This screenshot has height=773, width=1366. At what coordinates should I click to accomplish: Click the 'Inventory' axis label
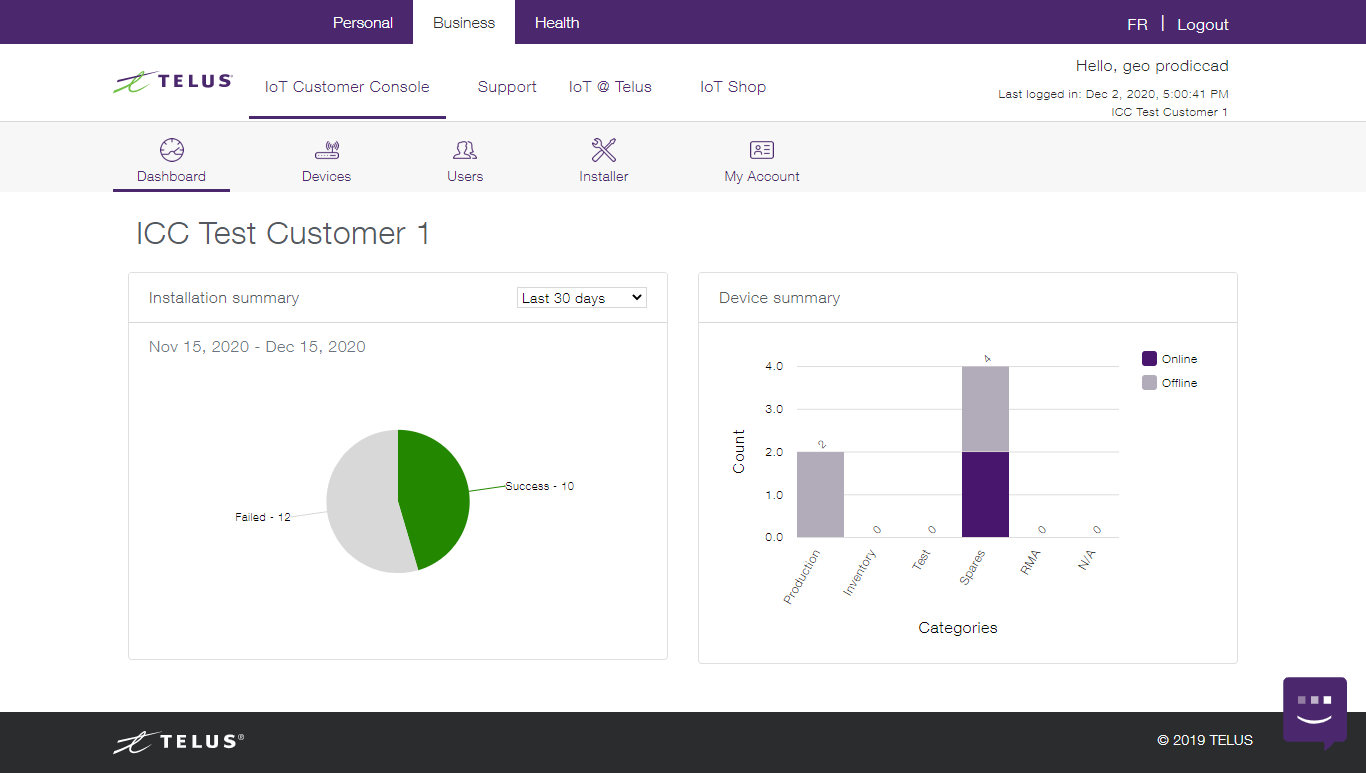coord(860,573)
